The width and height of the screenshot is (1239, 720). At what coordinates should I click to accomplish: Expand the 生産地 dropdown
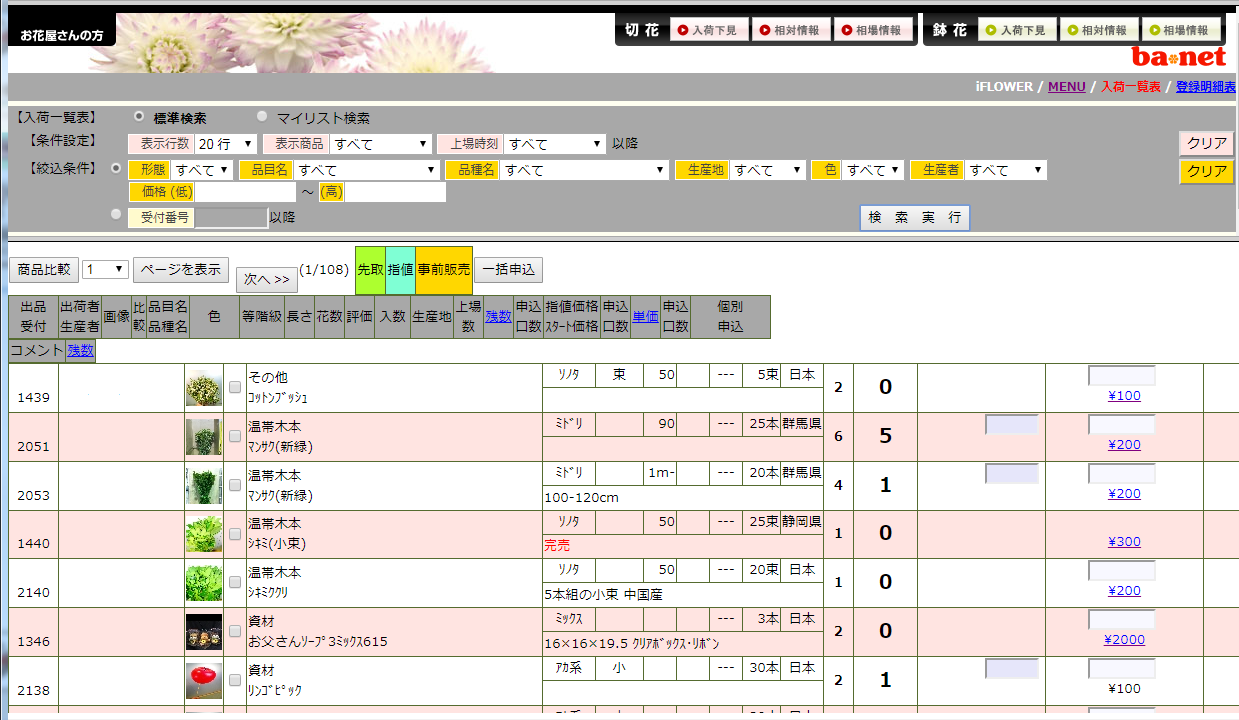coord(767,170)
